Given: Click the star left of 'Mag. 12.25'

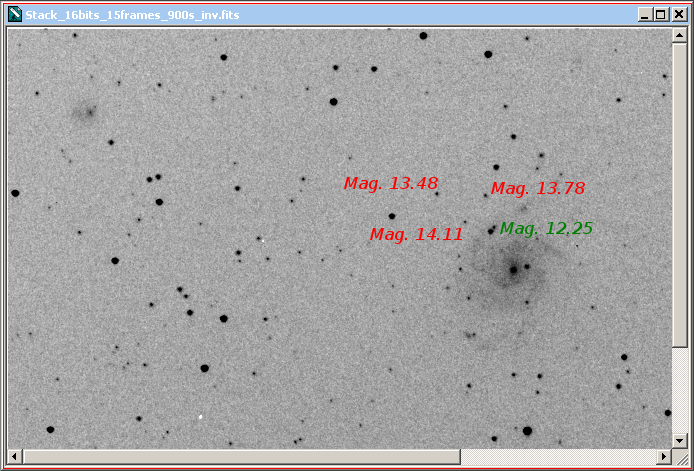Looking at the screenshot, I should [490, 231].
